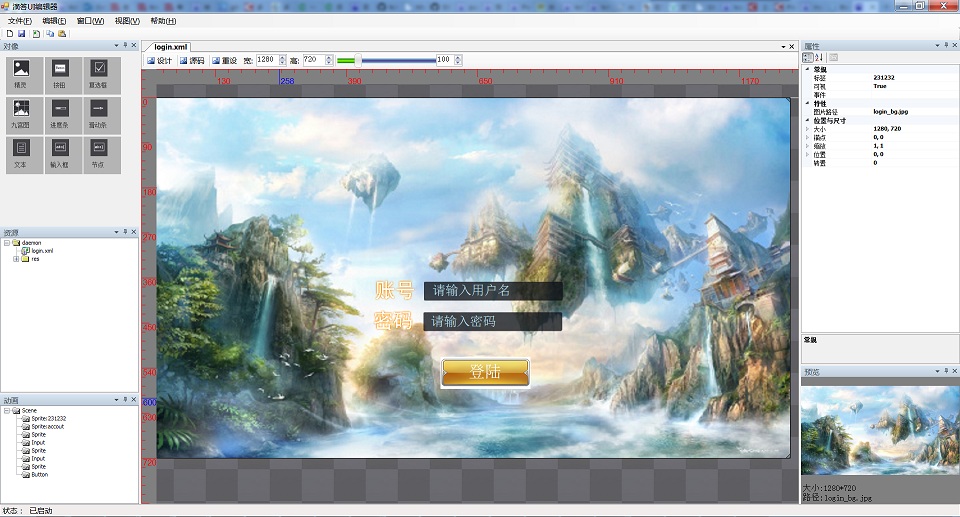This screenshot has width=960, height=517.
Task: Click the height field showing 720
Action: pos(313,60)
